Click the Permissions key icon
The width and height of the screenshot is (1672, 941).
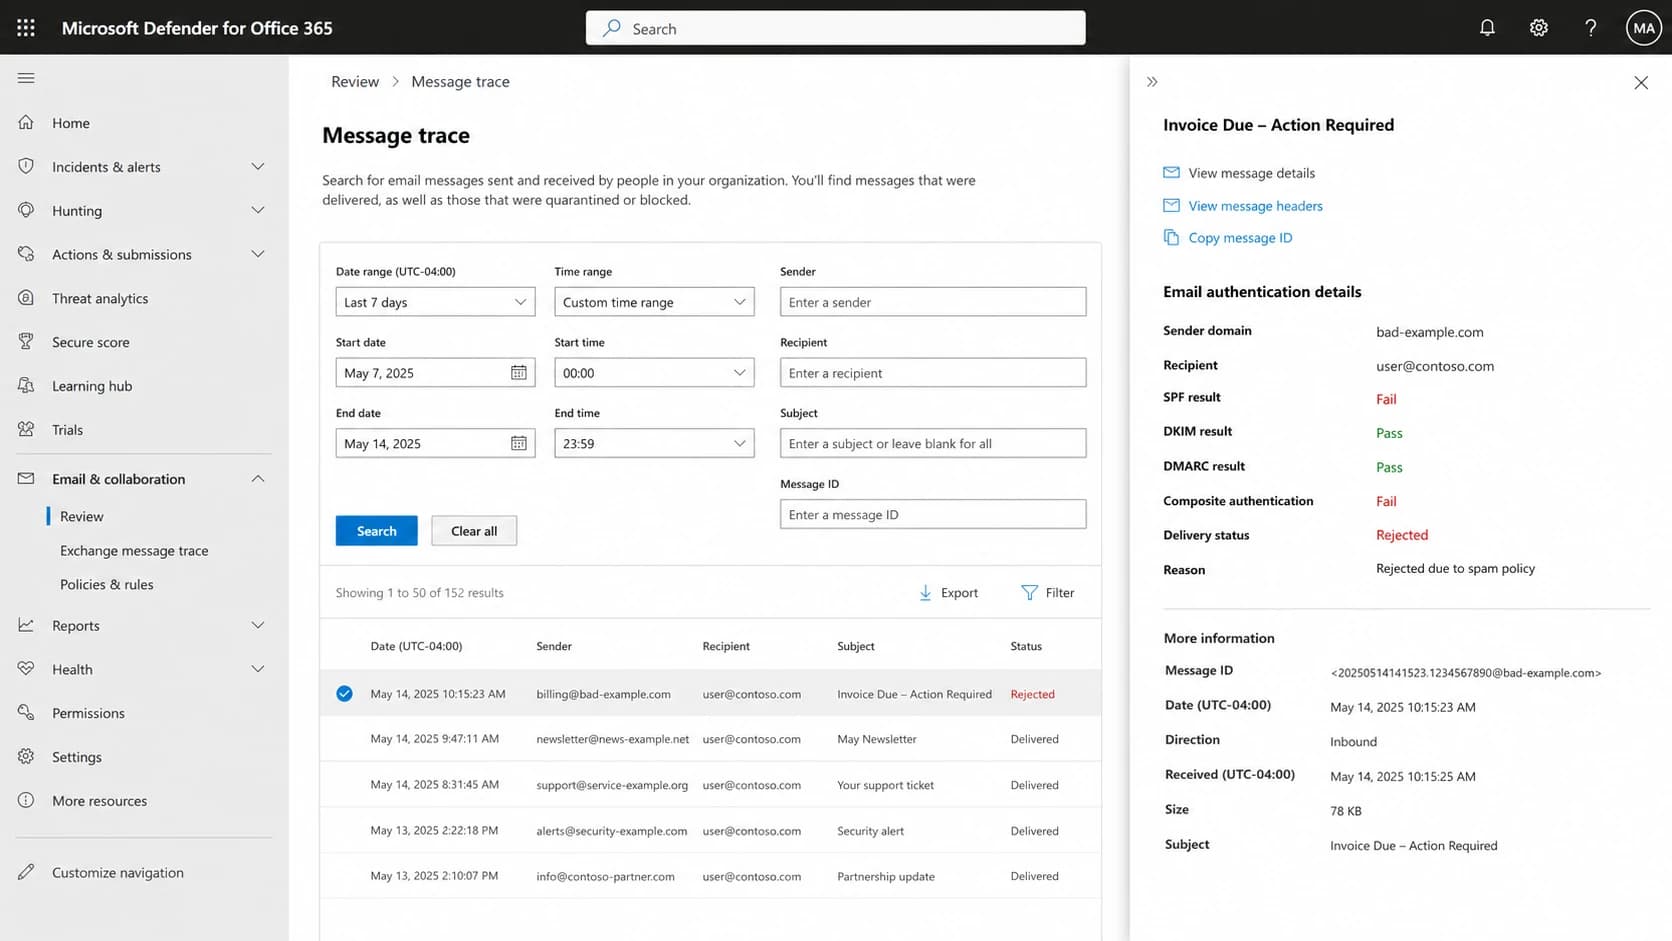pyautogui.click(x=26, y=712)
